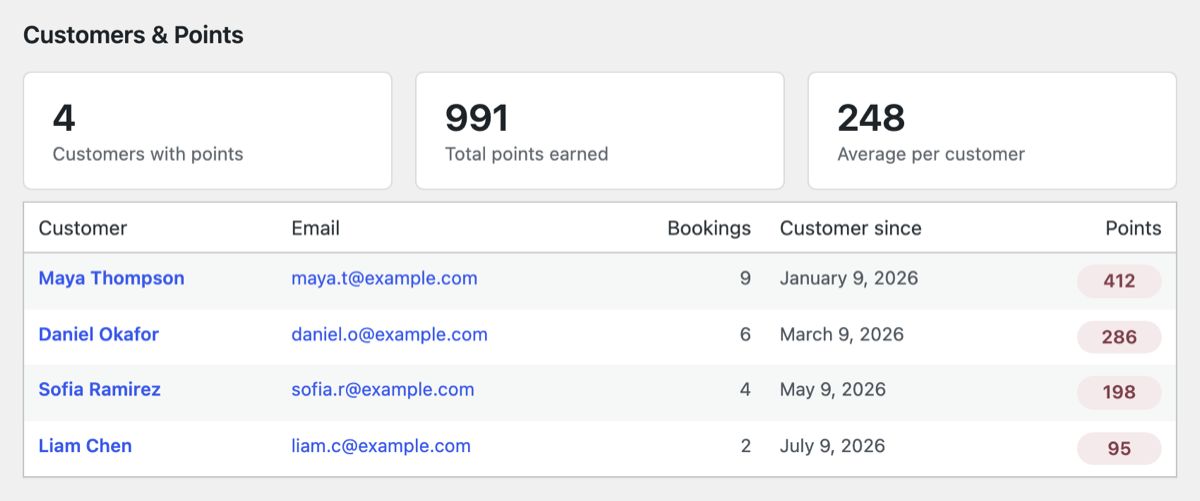Click the Customers & Points heading
The width and height of the screenshot is (1200, 501).
(x=133, y=35)
